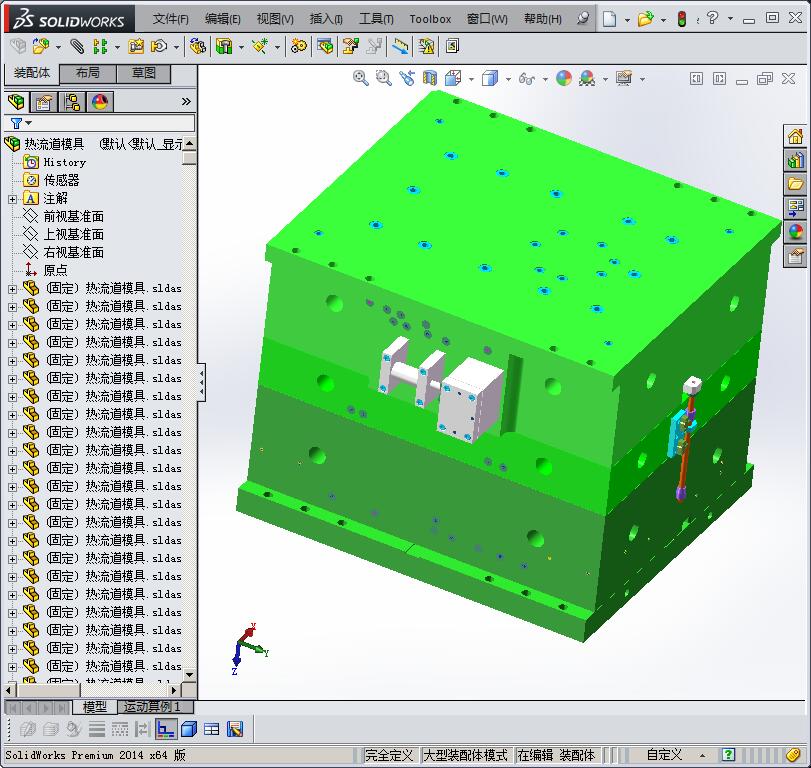
Task: Open the DisplayManager colored ball icon
Action: [x=101, y=101]
